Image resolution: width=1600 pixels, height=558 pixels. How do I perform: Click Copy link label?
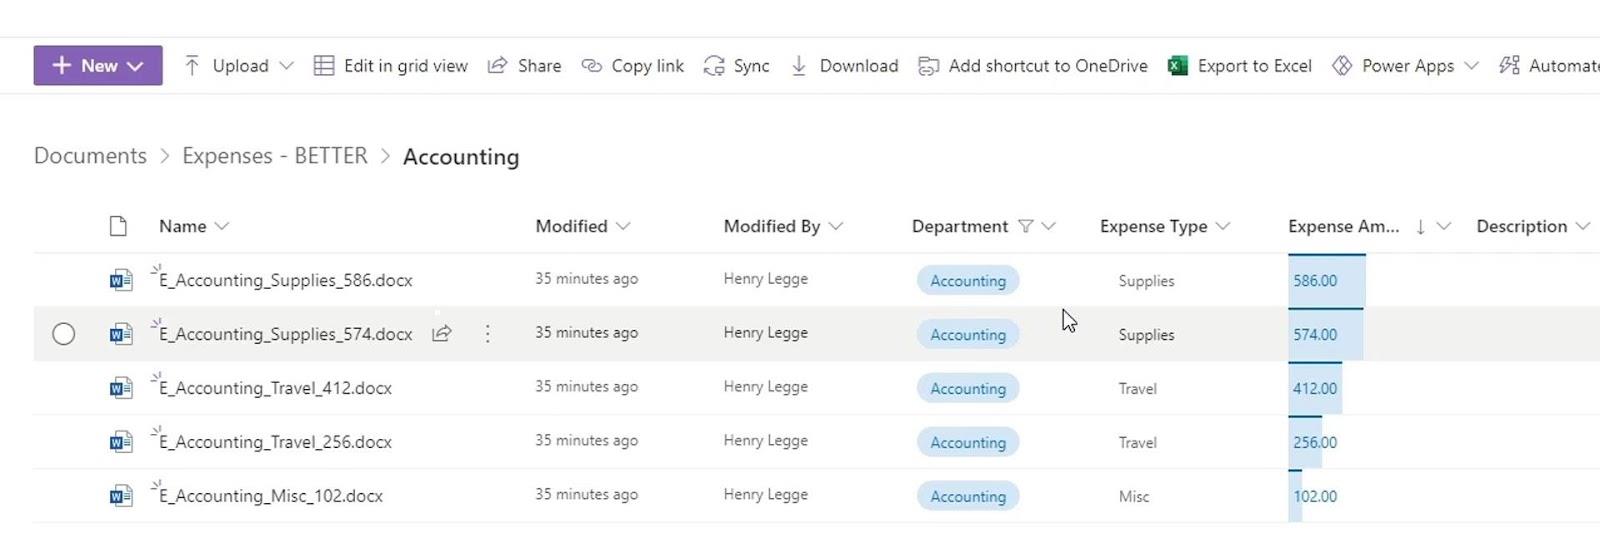pos(648,66)
